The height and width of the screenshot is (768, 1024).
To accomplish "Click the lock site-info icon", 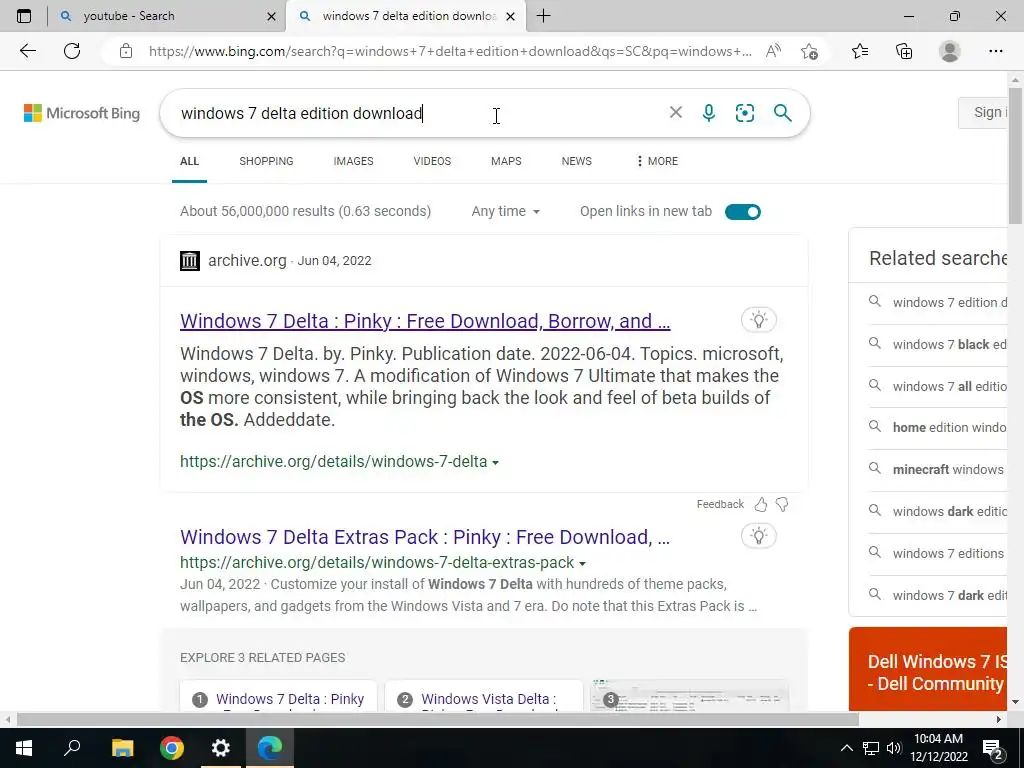I will 126,51.
